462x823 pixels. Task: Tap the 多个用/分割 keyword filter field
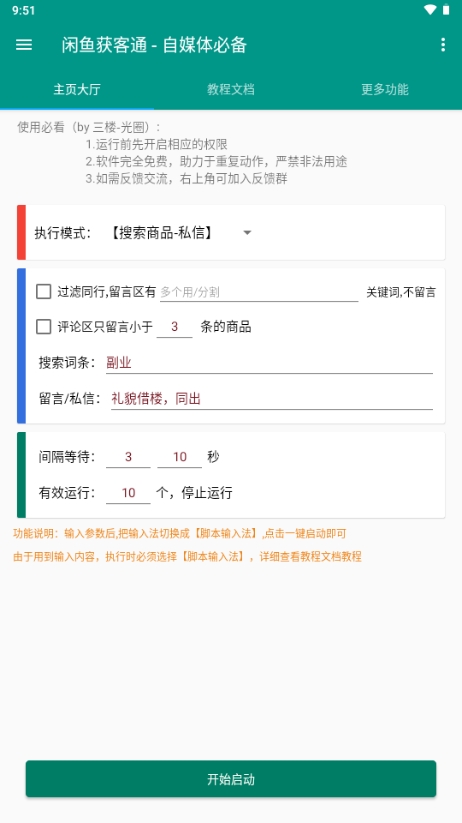click(259, 292)
